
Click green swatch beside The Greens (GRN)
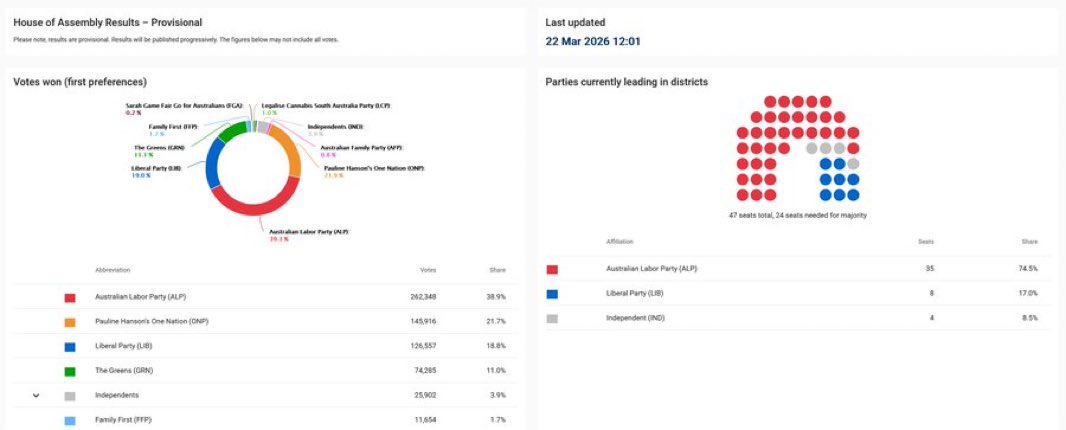click(69, 371)
